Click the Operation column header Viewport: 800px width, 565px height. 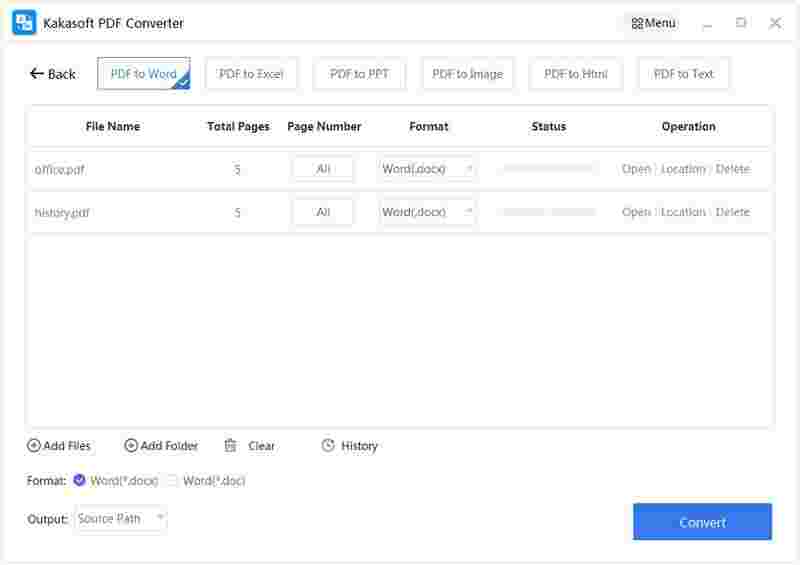pos(689,126)
